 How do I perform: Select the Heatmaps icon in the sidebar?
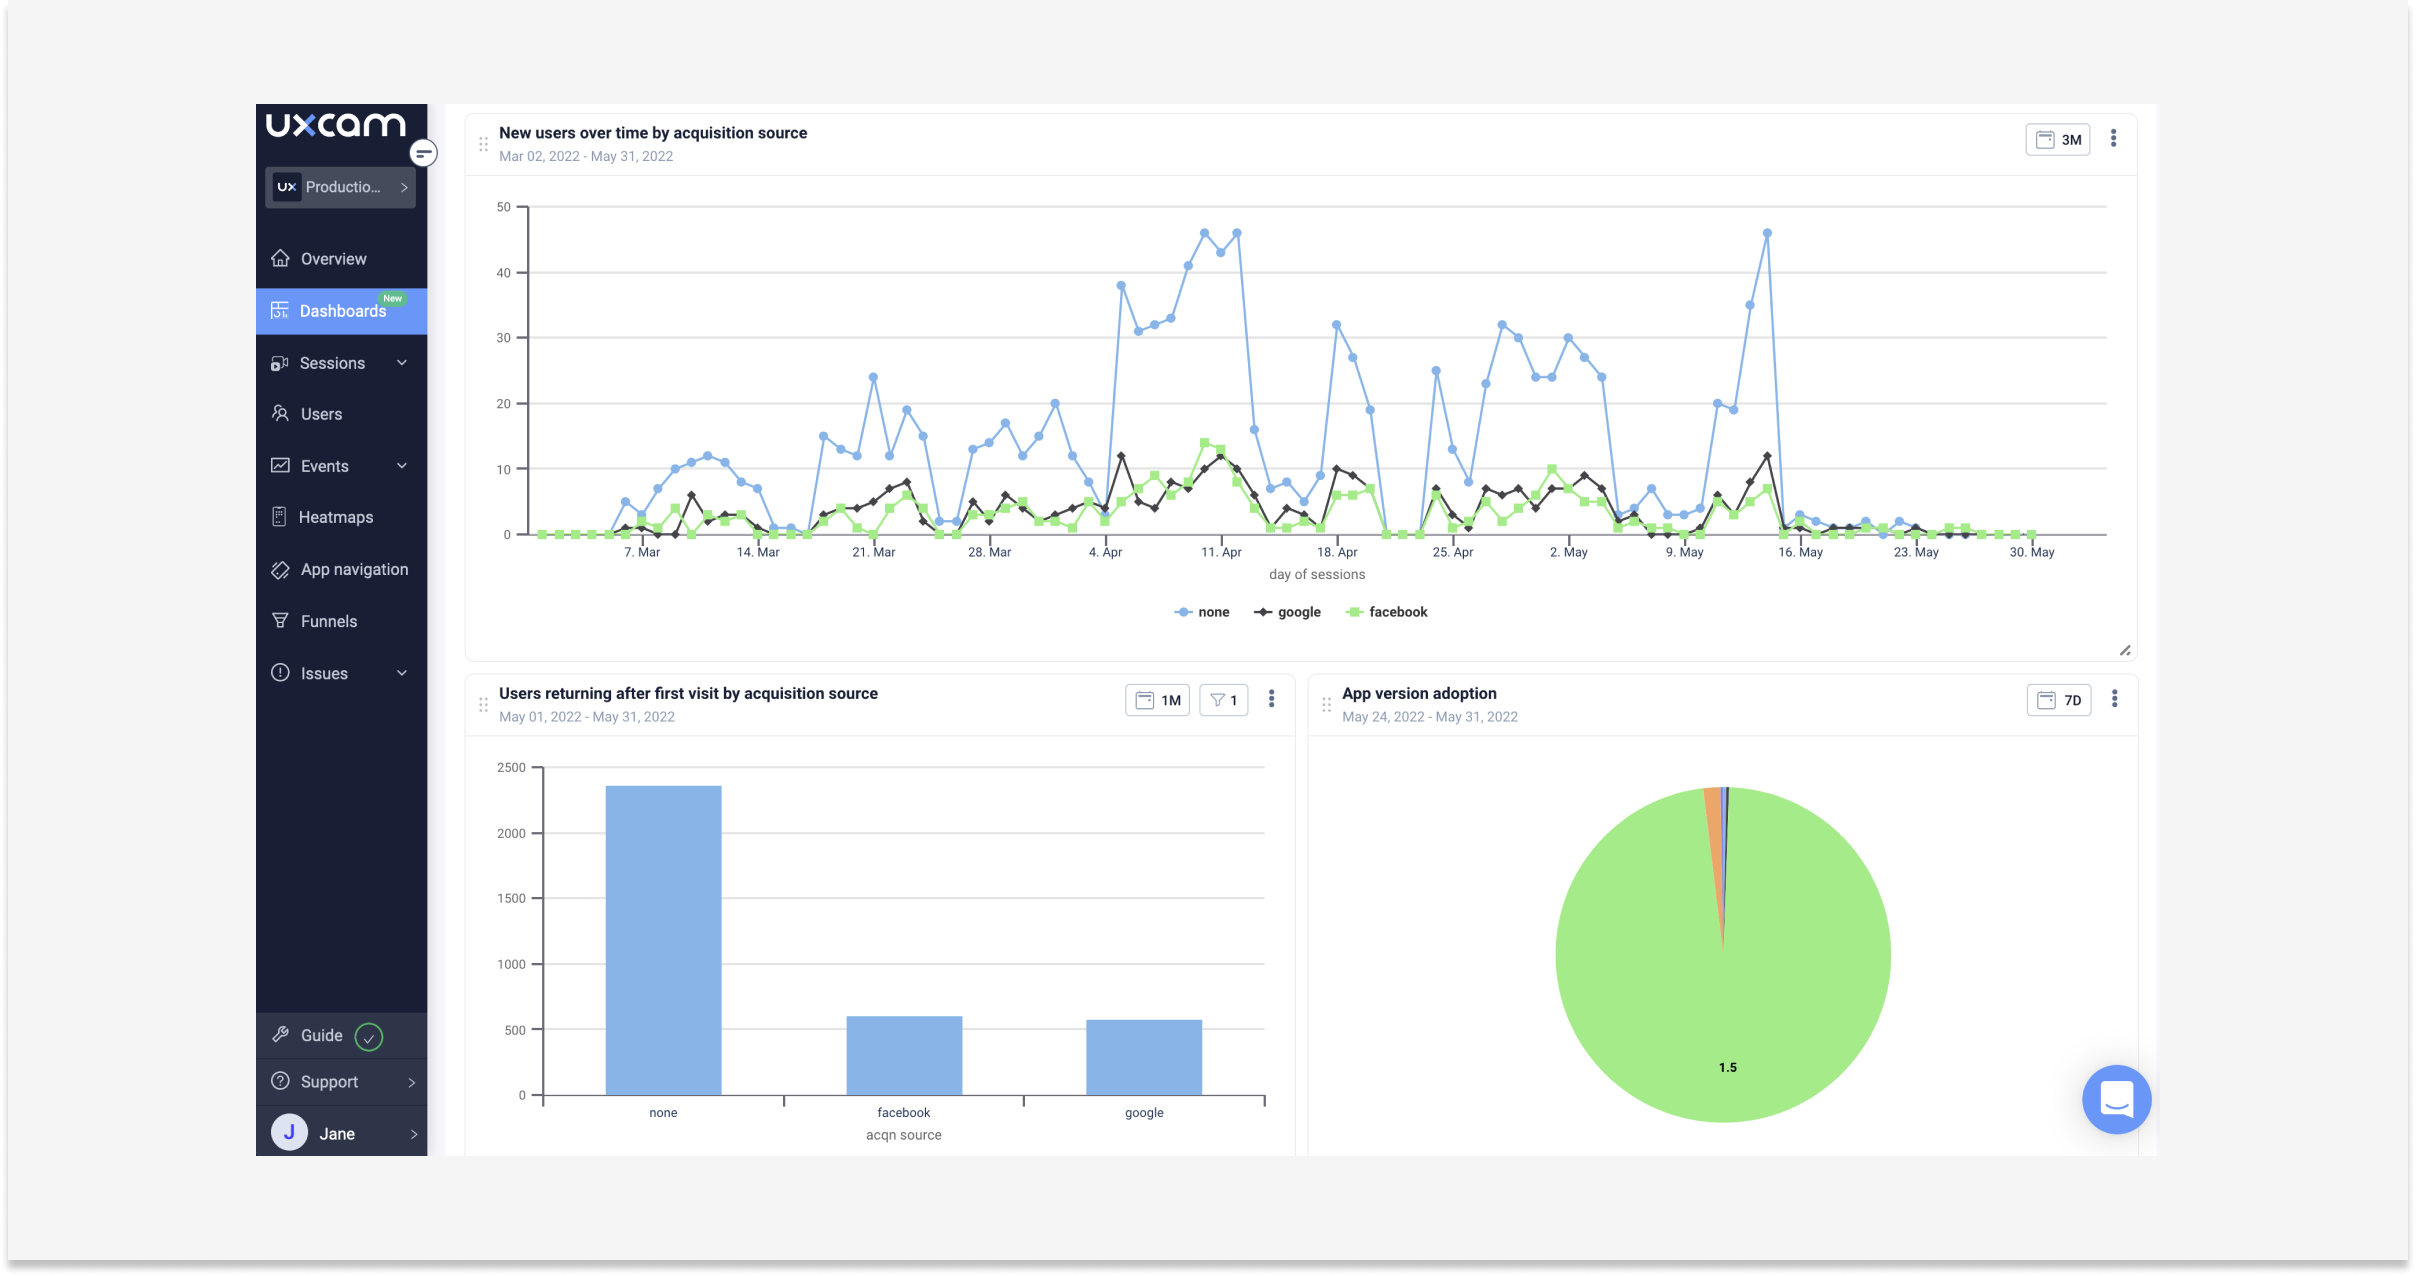tap(281, 516)
